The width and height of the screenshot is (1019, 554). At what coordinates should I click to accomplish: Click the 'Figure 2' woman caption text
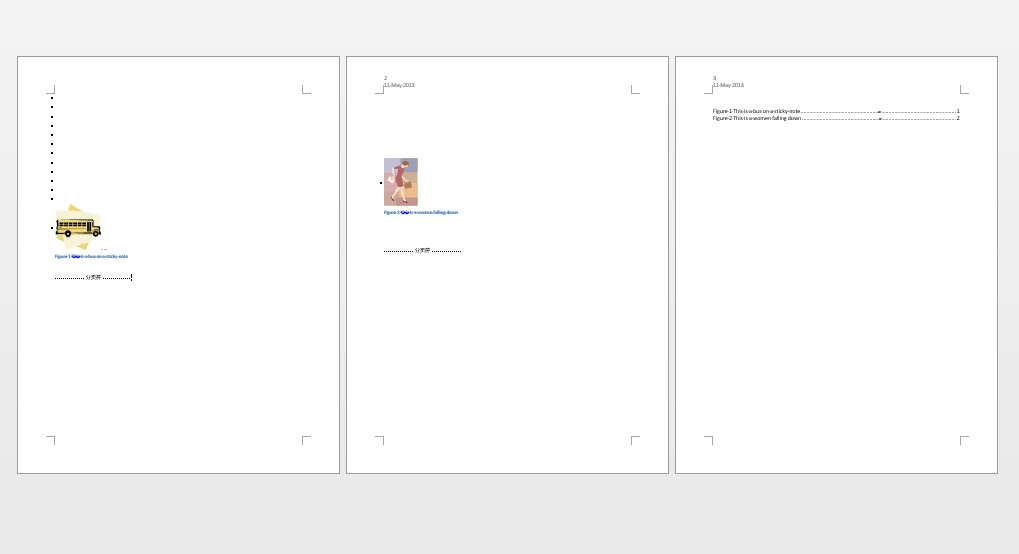(421, 212)
